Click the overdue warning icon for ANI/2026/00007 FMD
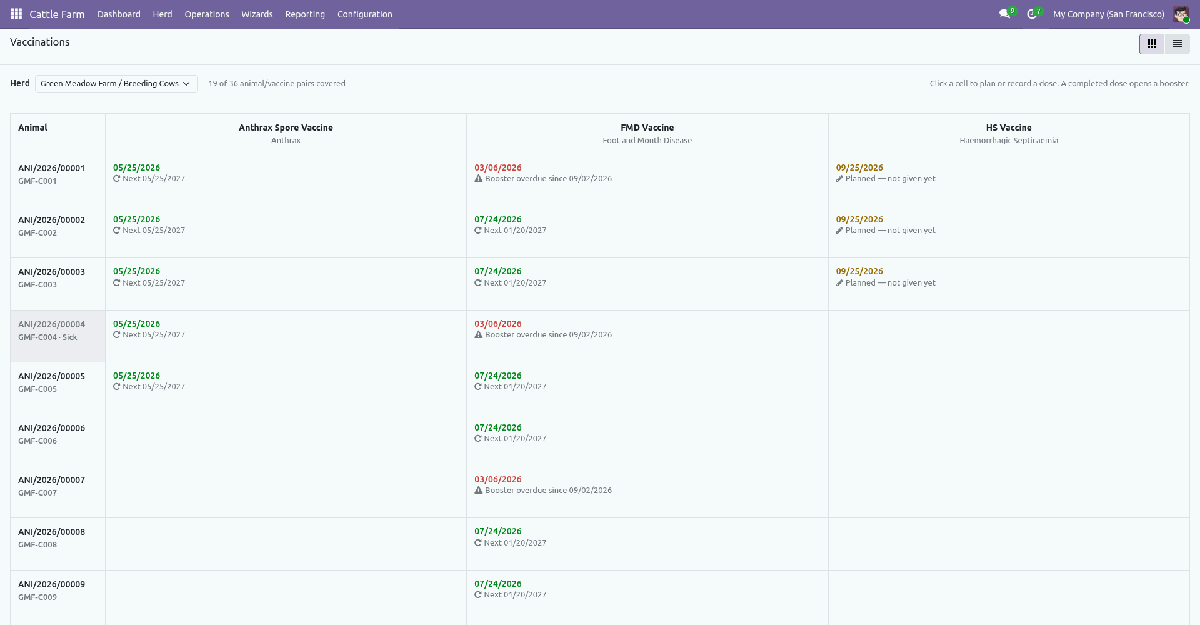This screenshot has width=1200, height=625. click(479, 491)
